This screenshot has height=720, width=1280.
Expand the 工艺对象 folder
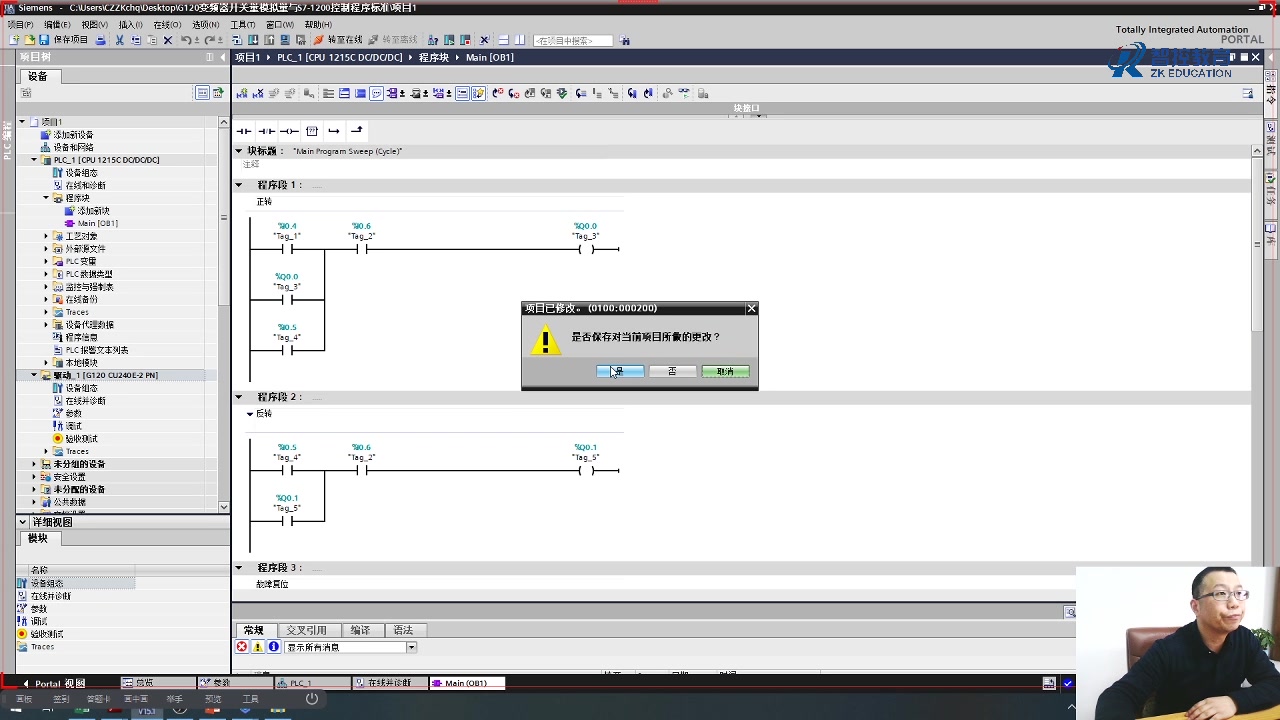tap(46, 236)
